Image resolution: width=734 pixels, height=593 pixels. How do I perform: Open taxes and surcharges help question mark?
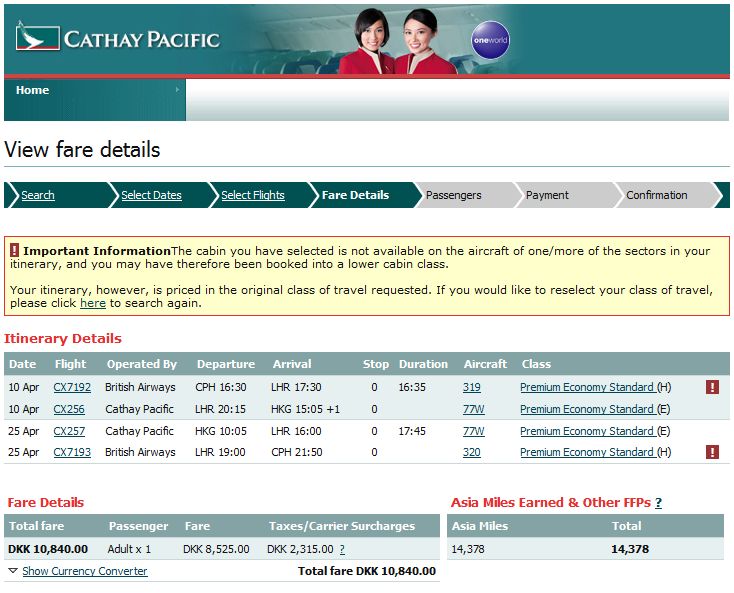click(342, 549)
